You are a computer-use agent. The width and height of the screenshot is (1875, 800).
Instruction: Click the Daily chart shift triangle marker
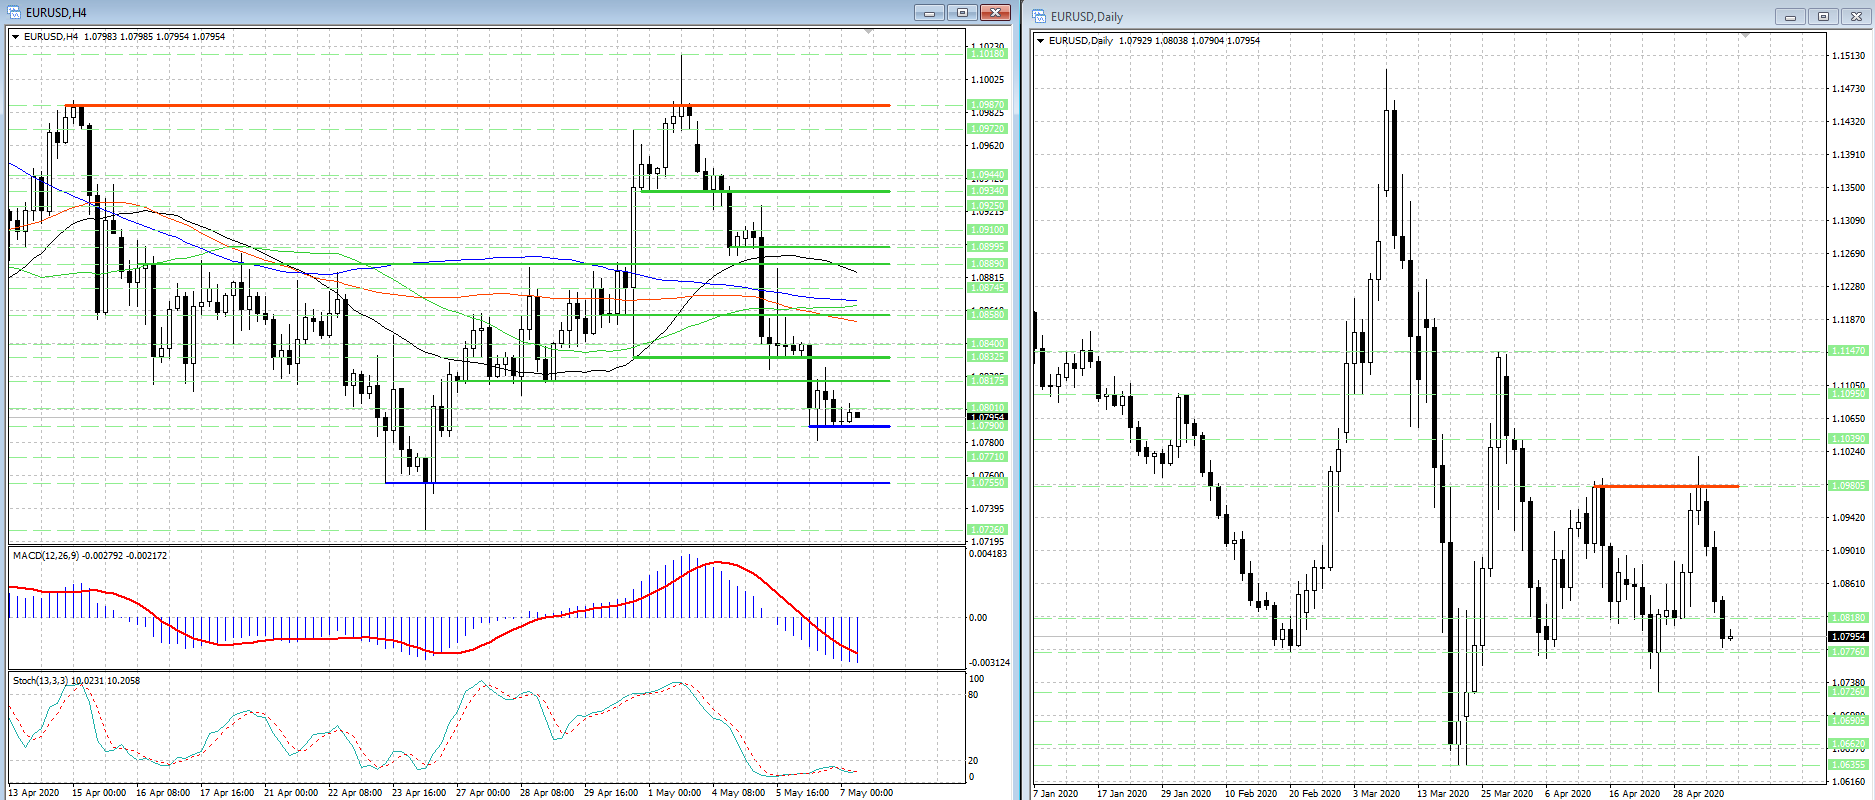coord(1746,36)
